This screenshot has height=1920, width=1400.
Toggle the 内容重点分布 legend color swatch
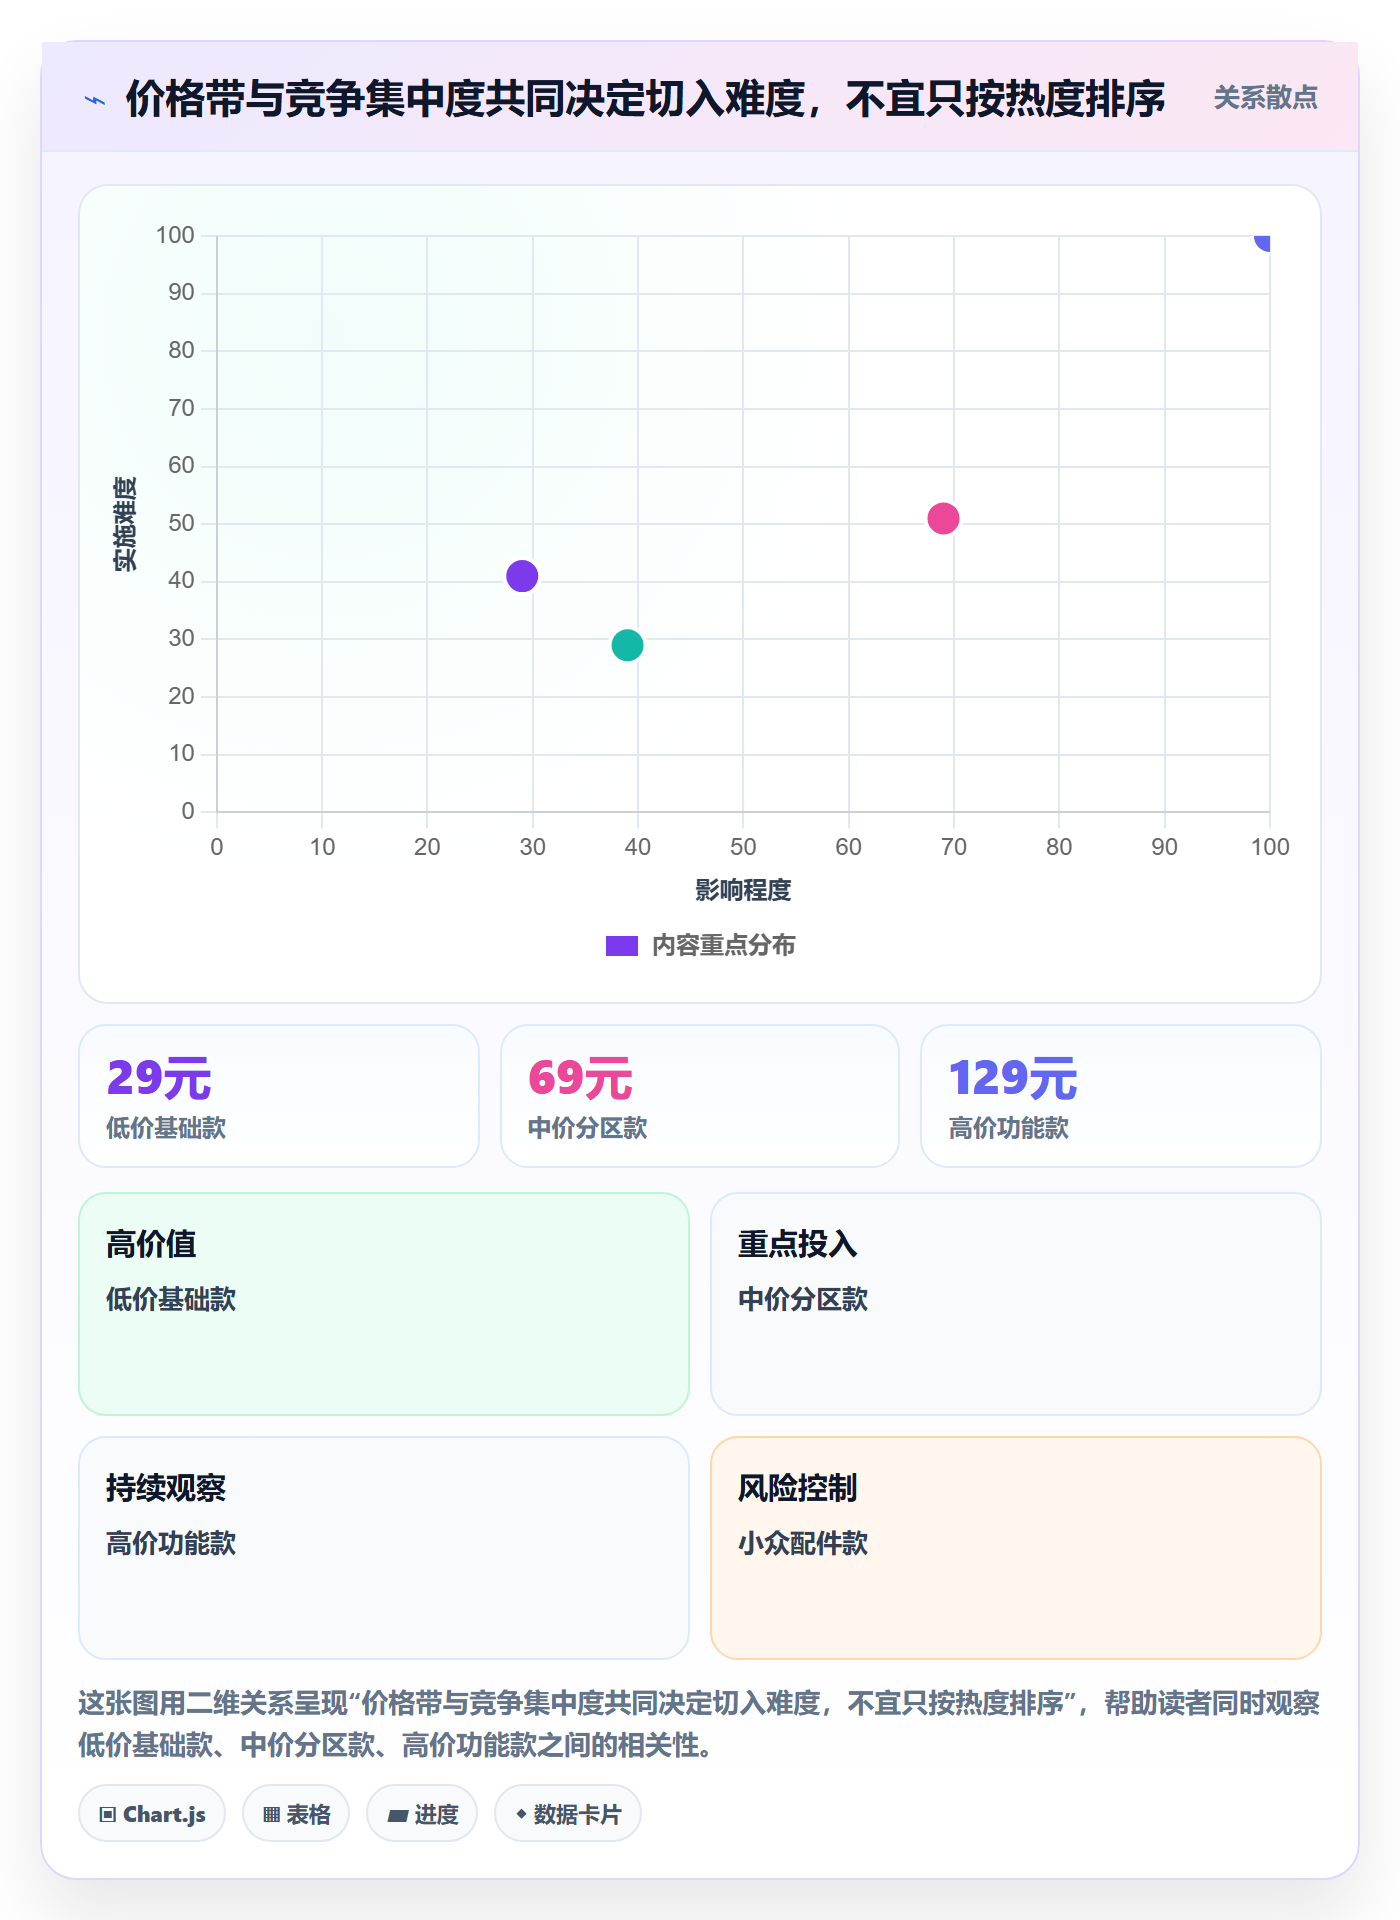point(621,946)
